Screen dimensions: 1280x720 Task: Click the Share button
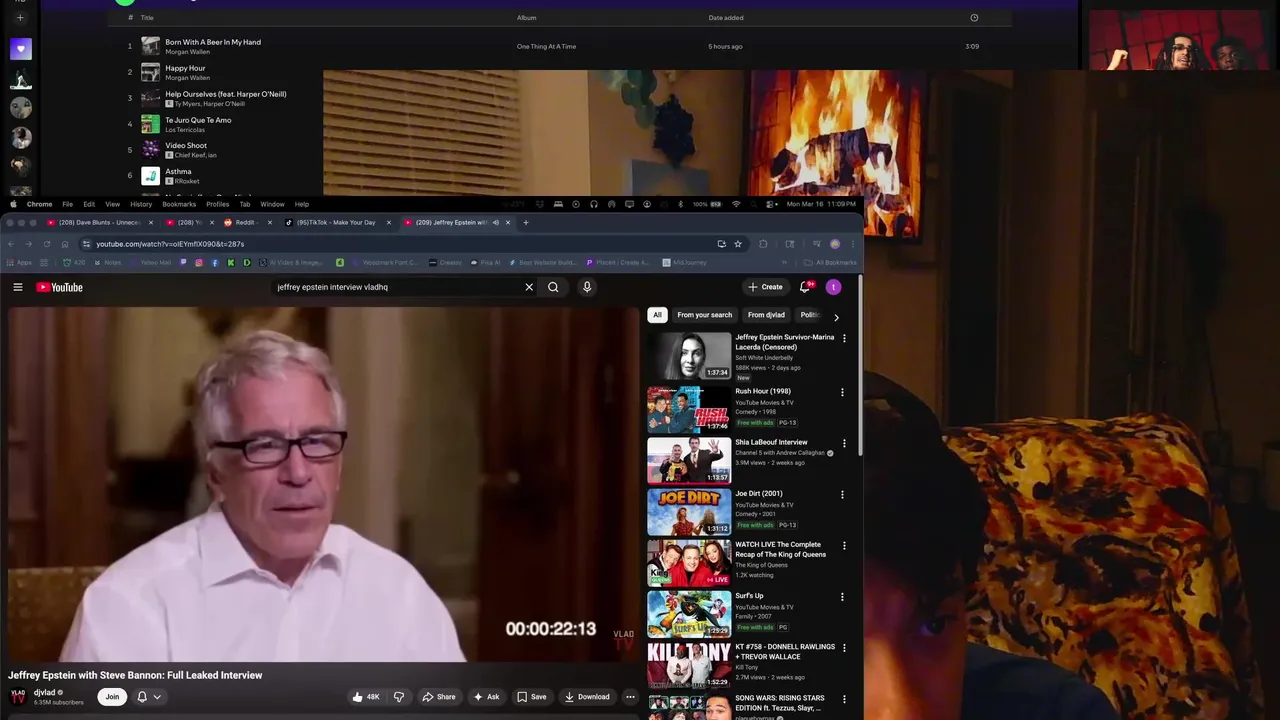(x=439, y=697)
